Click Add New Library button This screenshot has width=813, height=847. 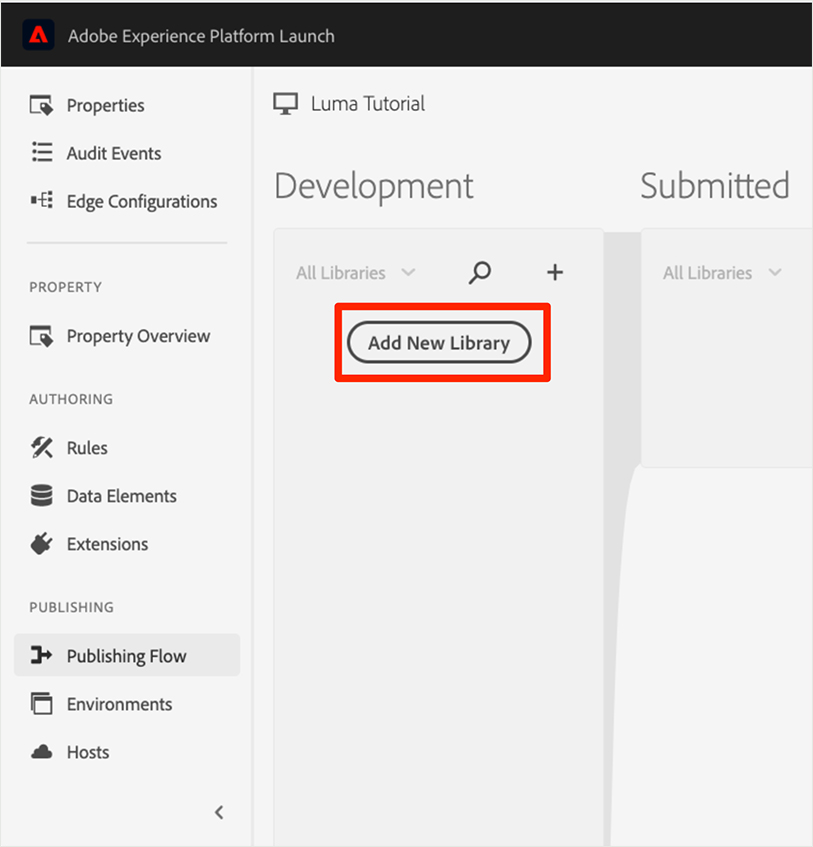(x=439, y=342)
